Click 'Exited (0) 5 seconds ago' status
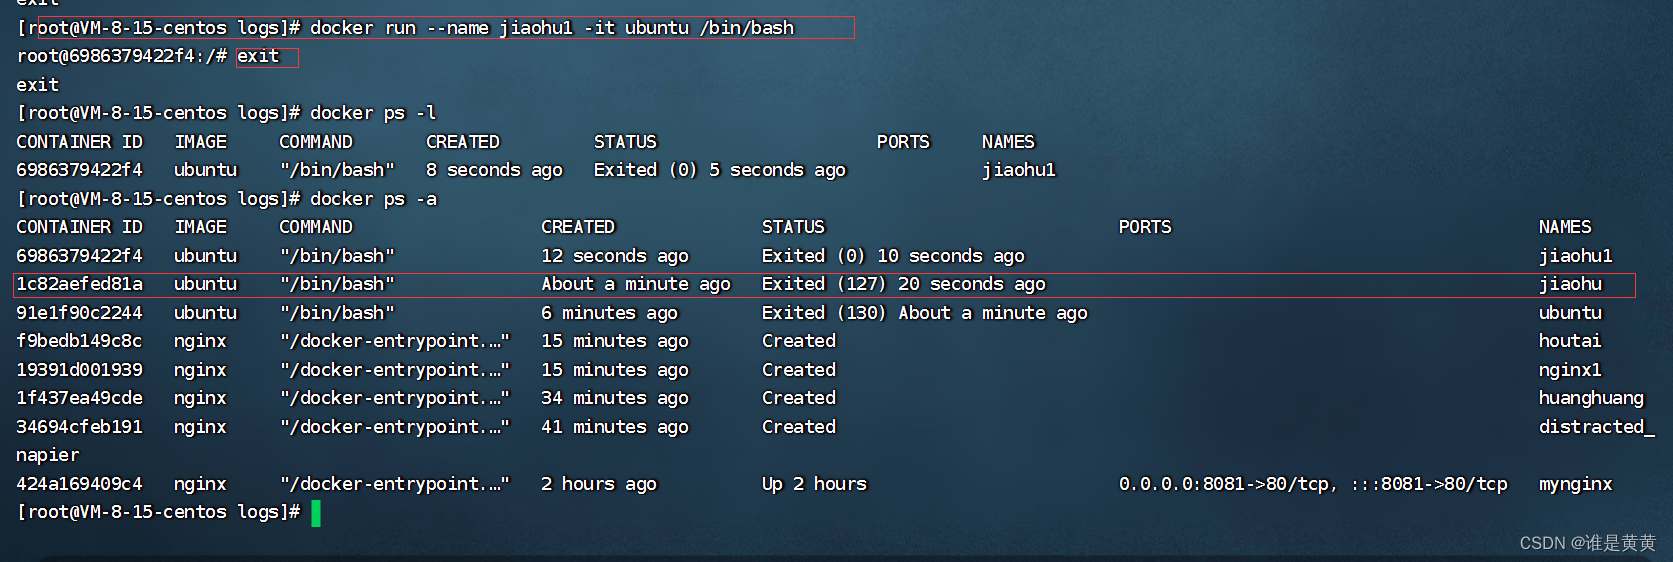Image resolution: width=1673 pixels, height=562 pixels. (x=720, y=170)
